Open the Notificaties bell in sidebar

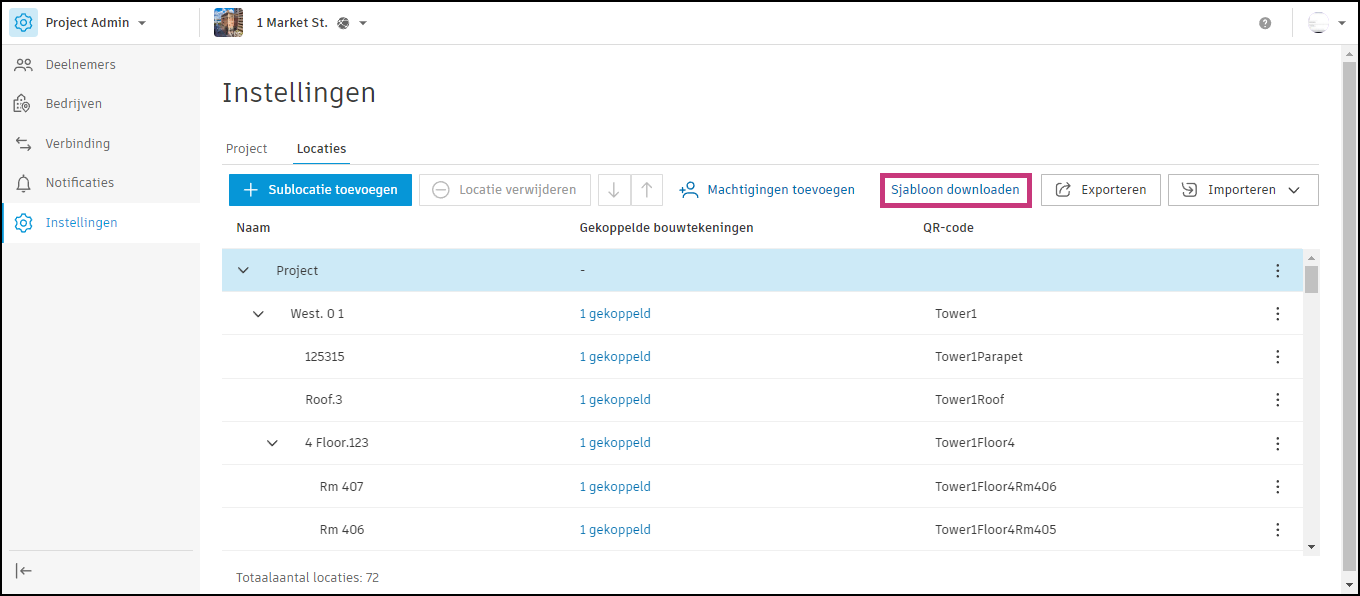(x=24, y=183)
